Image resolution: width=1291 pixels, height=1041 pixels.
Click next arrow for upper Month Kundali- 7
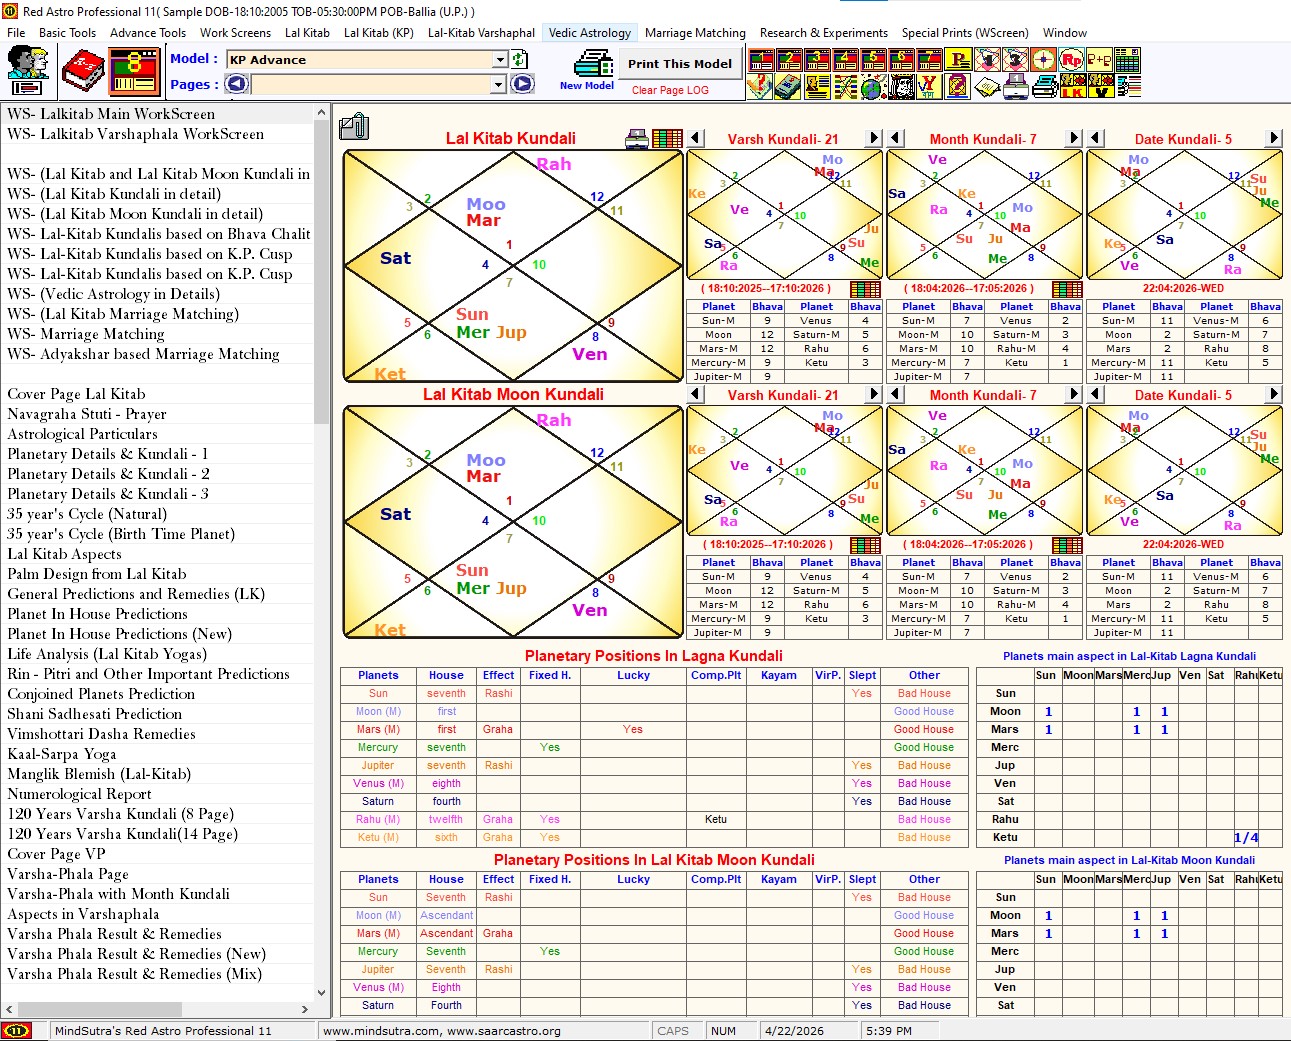click(x=1074, y=138)
